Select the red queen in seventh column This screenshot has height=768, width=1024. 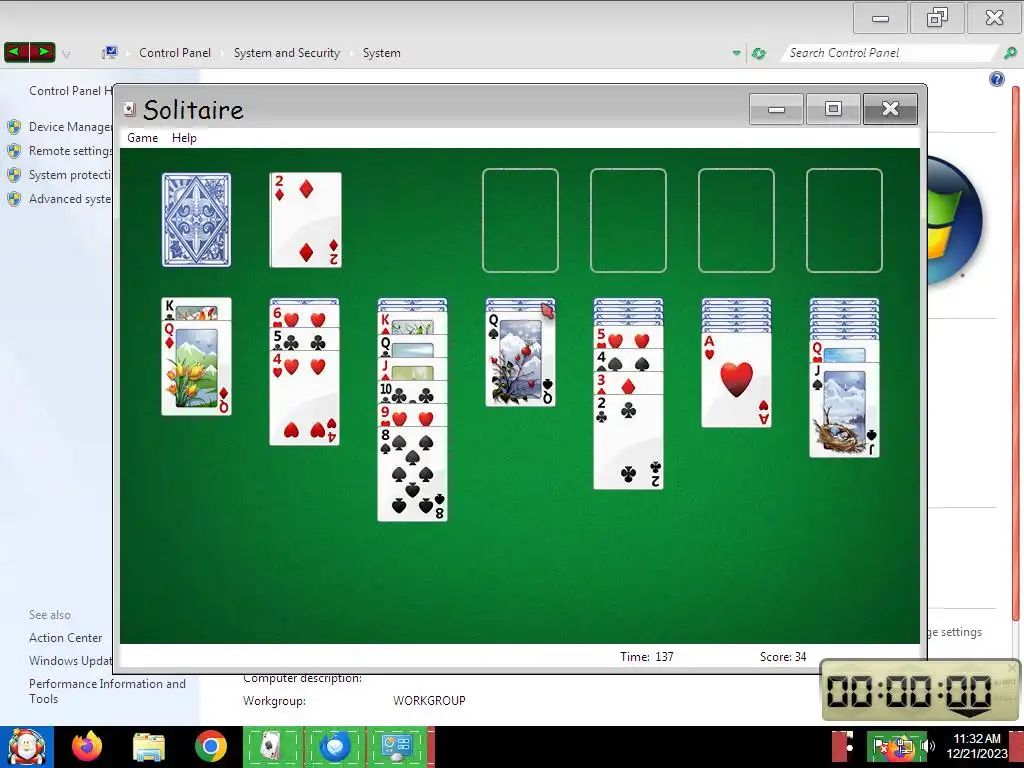[x=844, y=351]
